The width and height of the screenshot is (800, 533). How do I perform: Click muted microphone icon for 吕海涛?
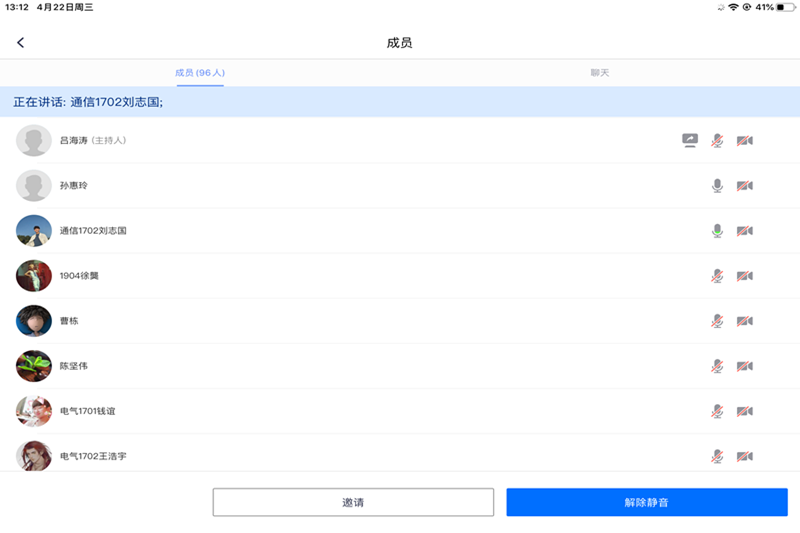coord(717,141)
